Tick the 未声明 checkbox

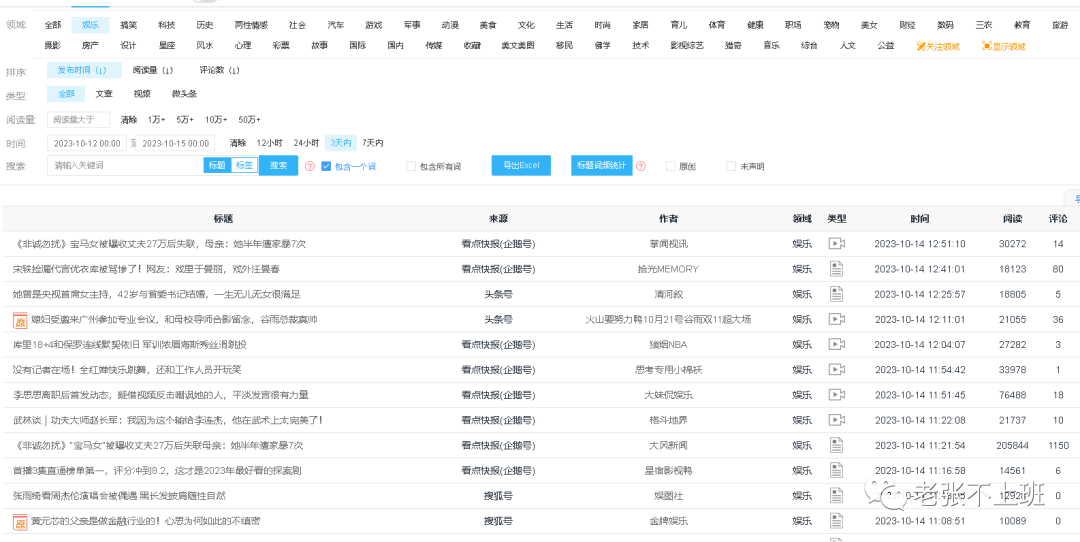click(x=731, y=166)
